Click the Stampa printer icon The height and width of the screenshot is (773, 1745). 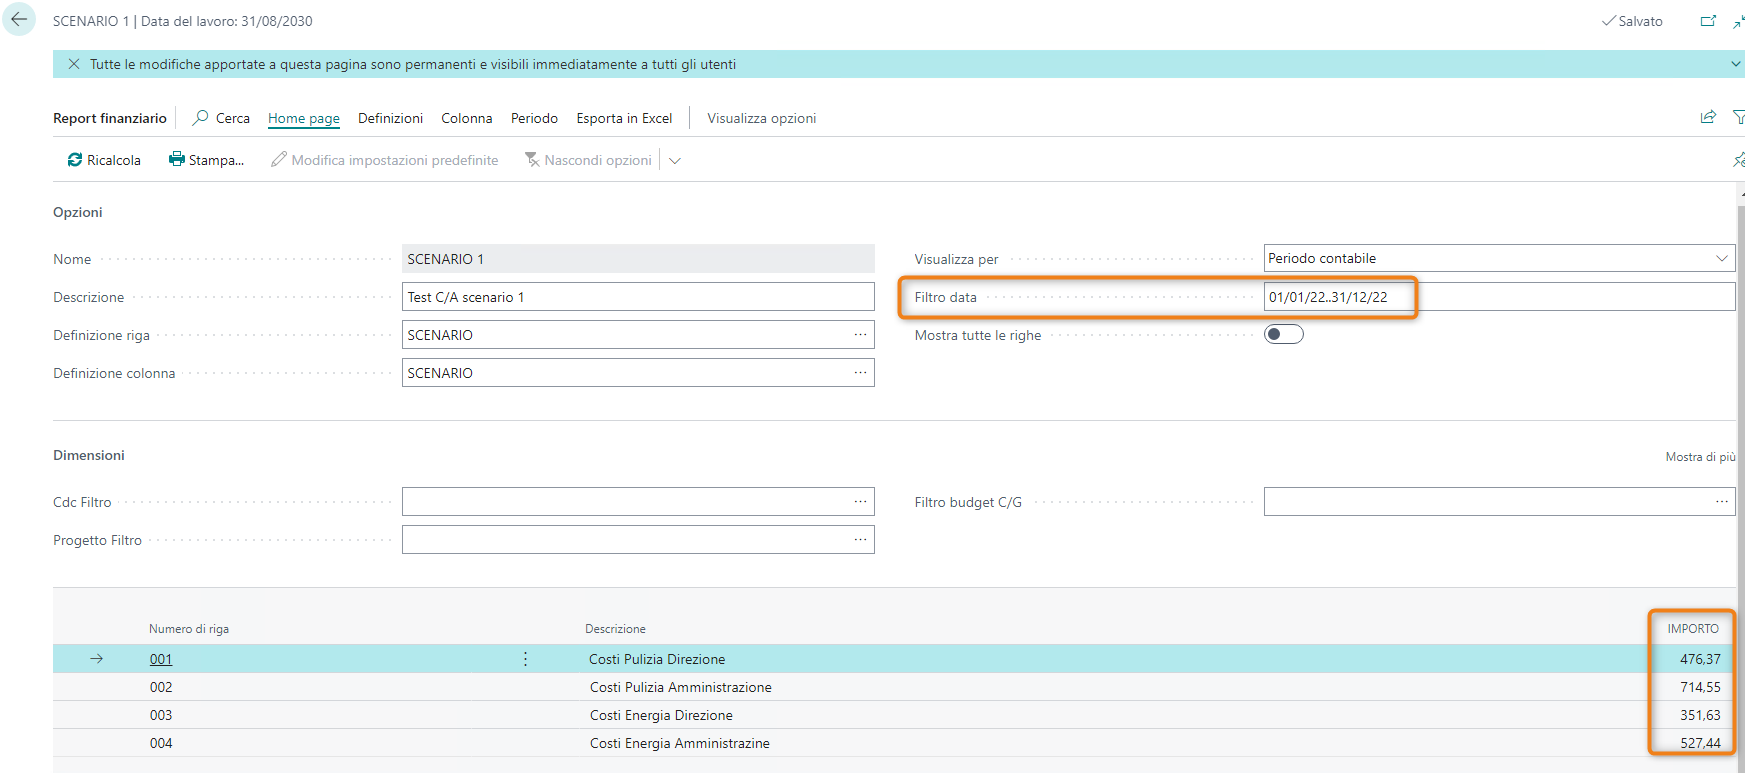[177, 160]
